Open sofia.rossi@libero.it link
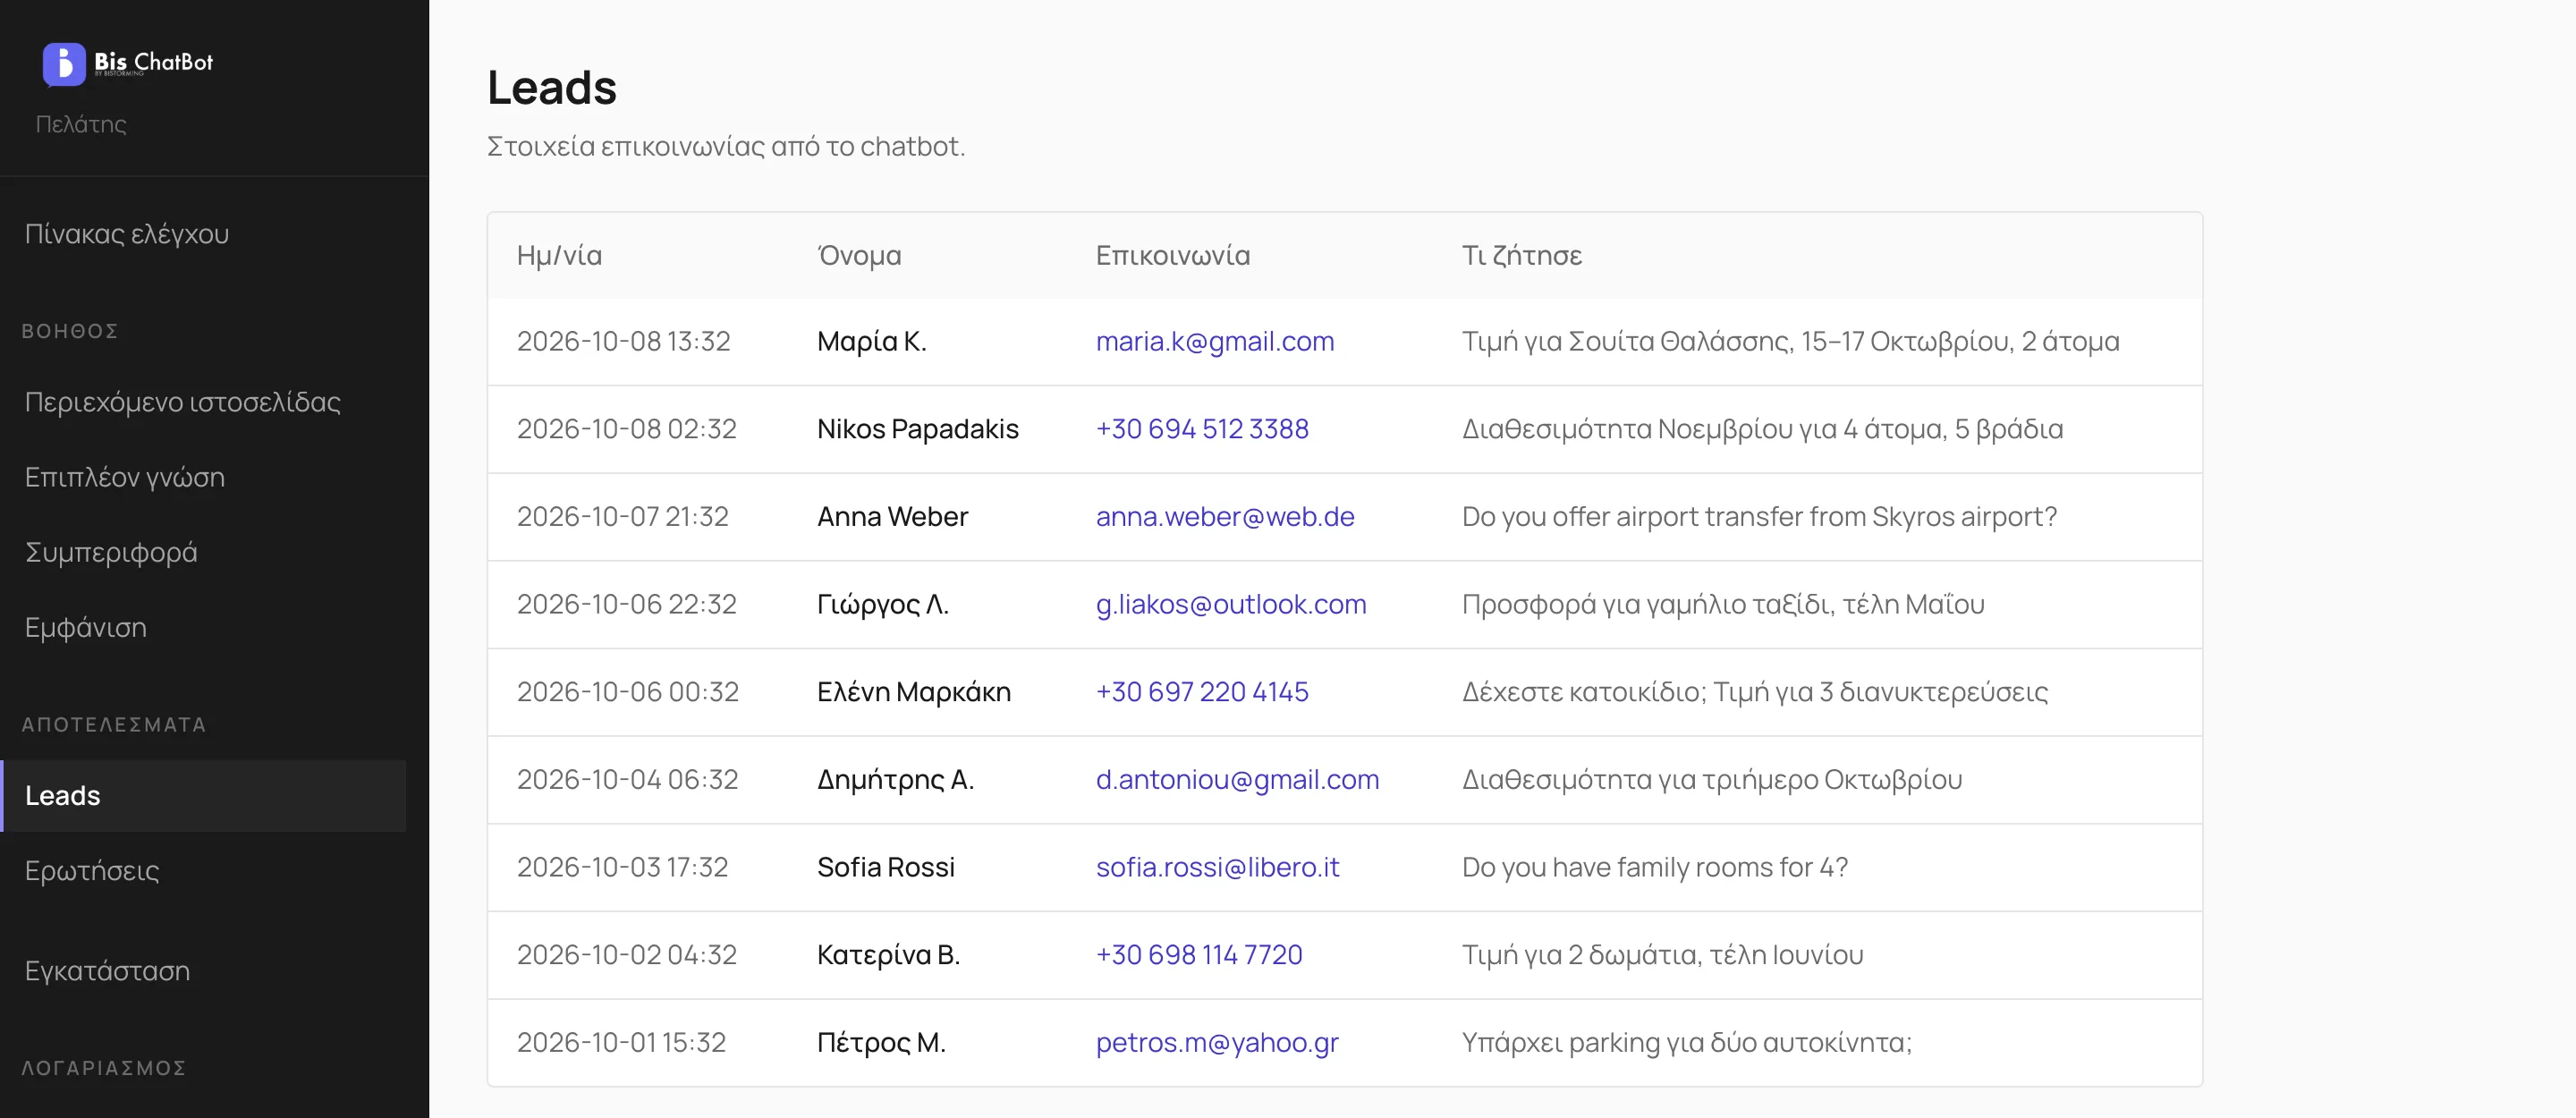 pyautogui.click(x=1217, y=867)
